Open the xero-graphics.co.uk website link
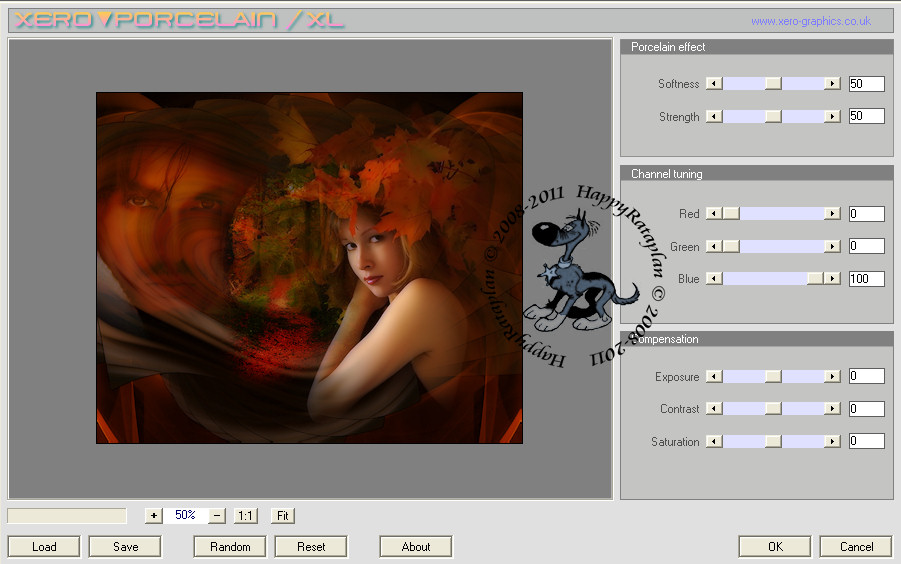901x564 pixels. click(811, 21)
